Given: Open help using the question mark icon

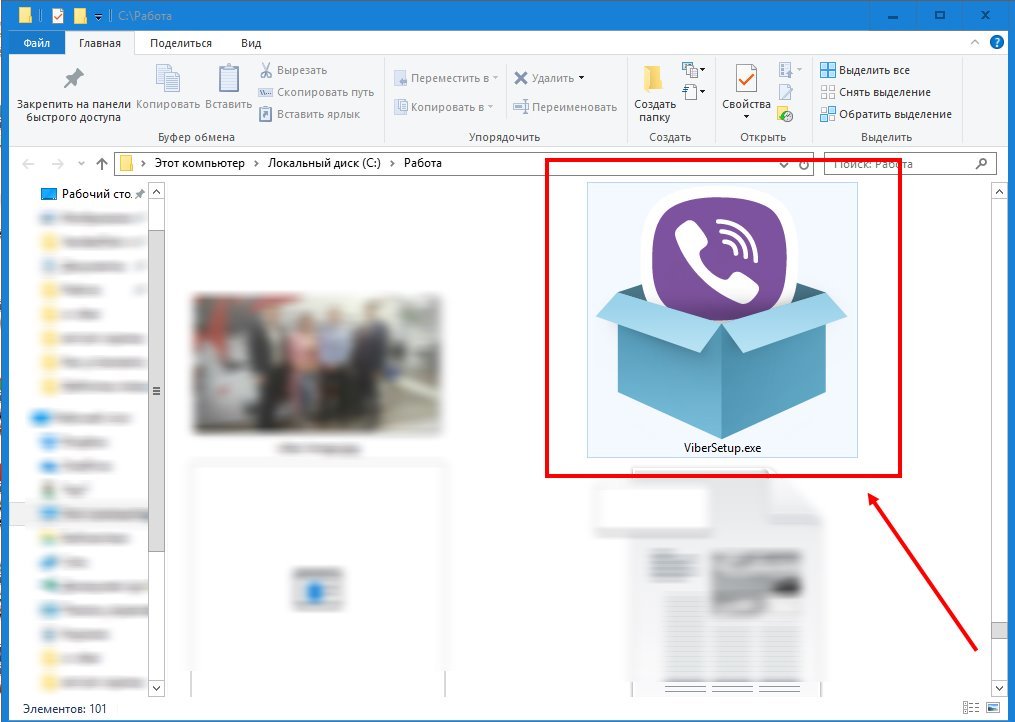Looking at the screenshot, I should pyautogui.click(x=998, y=42).
